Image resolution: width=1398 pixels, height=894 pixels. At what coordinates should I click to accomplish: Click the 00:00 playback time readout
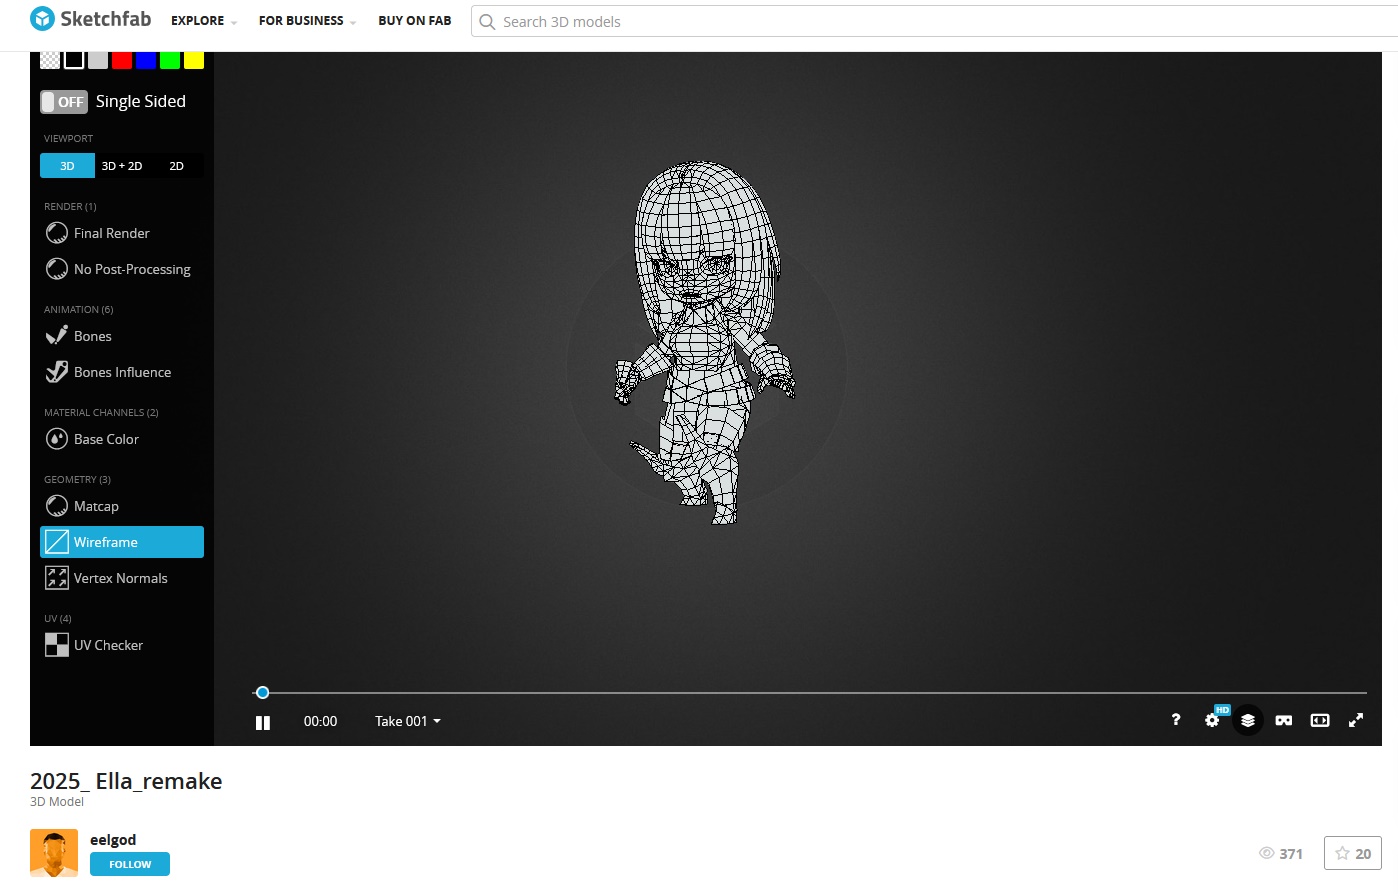coord(321,721)
